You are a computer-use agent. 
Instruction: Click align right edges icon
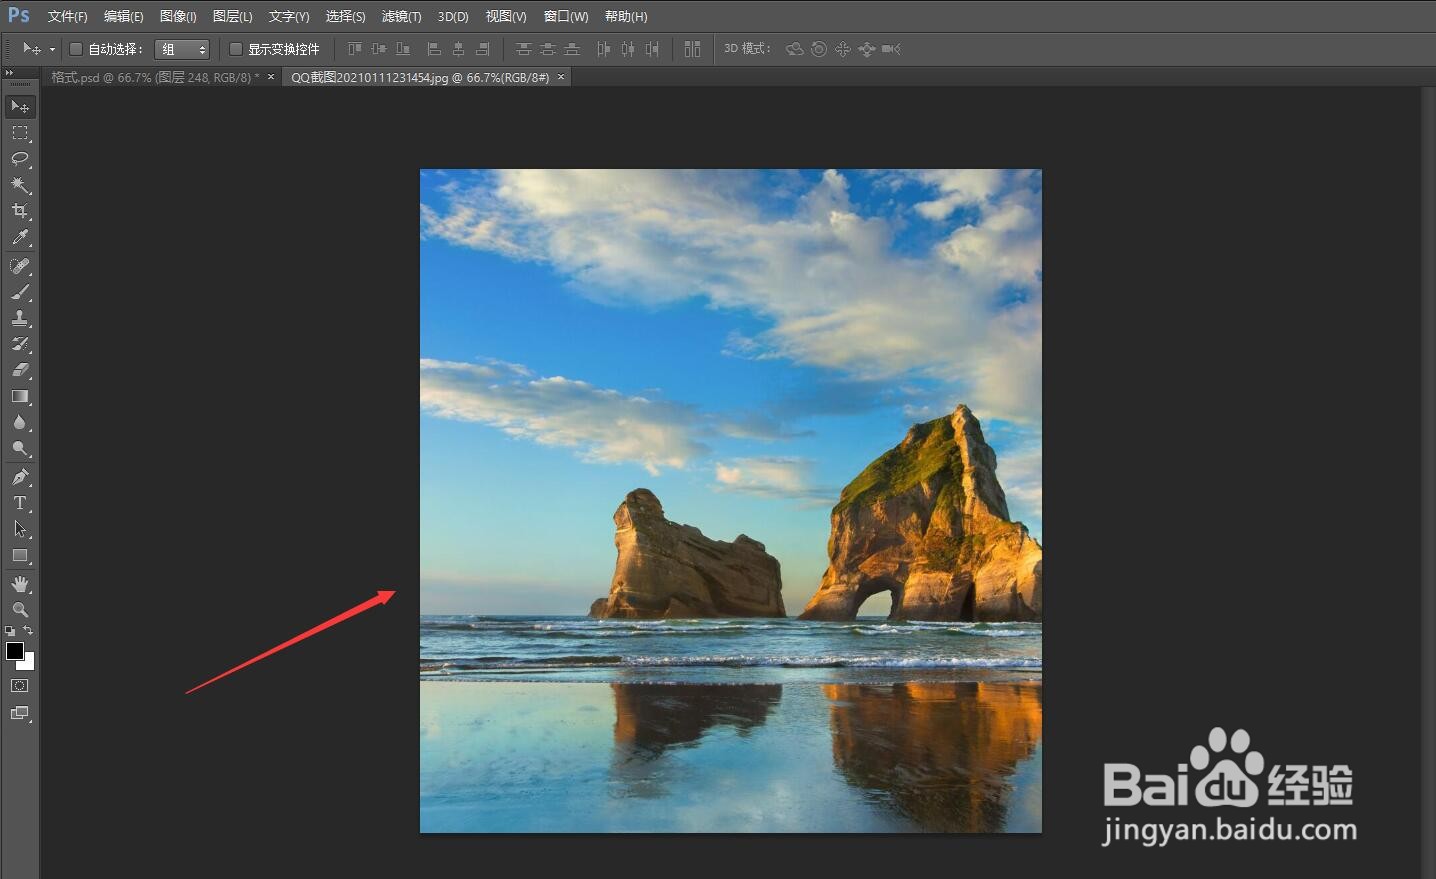pyautogui.click(x=482, y=49)
